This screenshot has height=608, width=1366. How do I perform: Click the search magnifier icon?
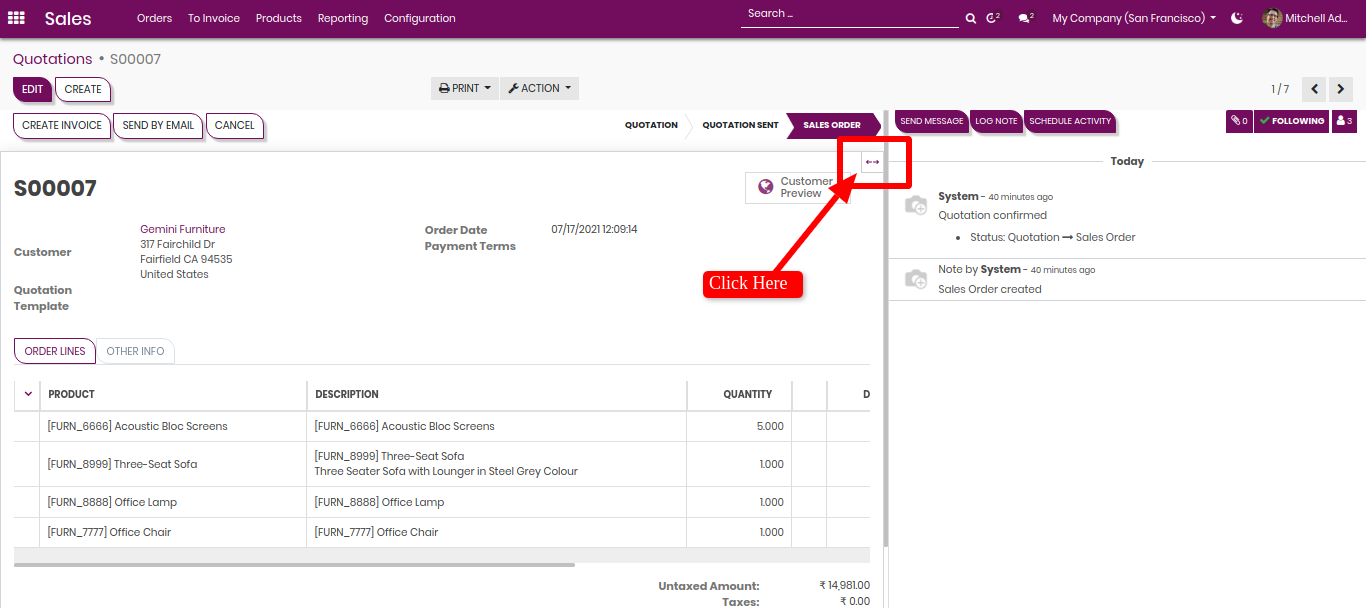tap(971, 18)
